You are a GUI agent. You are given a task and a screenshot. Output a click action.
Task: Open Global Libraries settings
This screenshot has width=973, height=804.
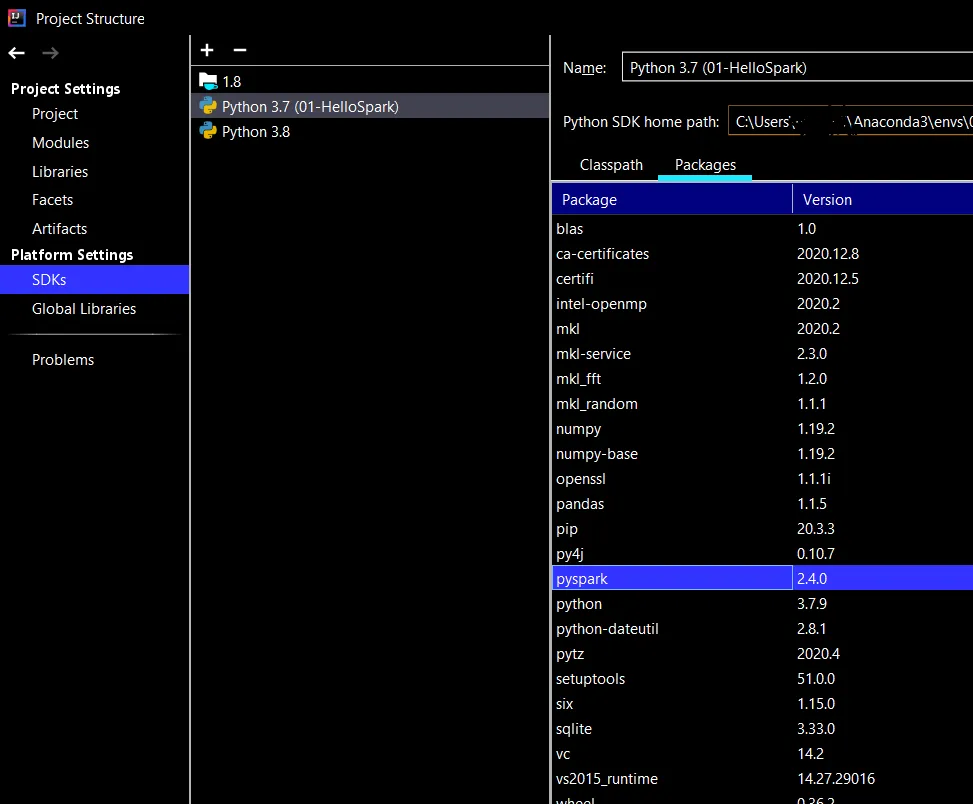pyautogui.click(x=84, y=309)
